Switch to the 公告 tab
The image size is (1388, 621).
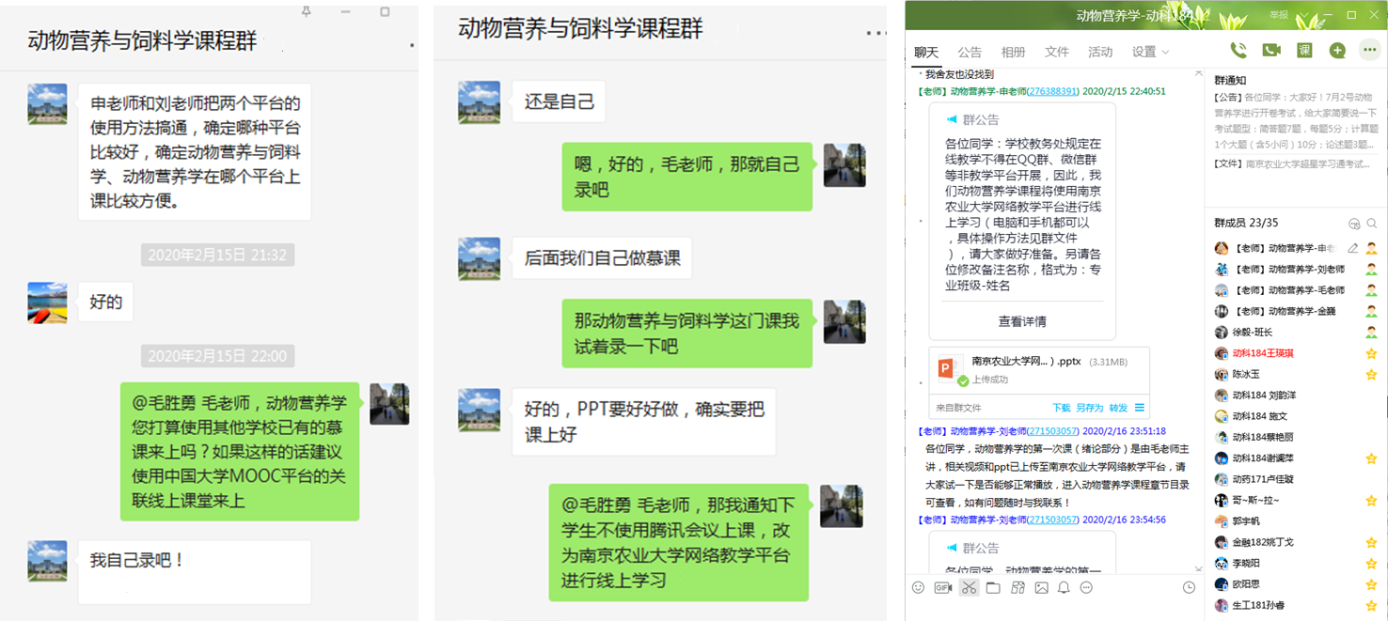tap(969, 52)
